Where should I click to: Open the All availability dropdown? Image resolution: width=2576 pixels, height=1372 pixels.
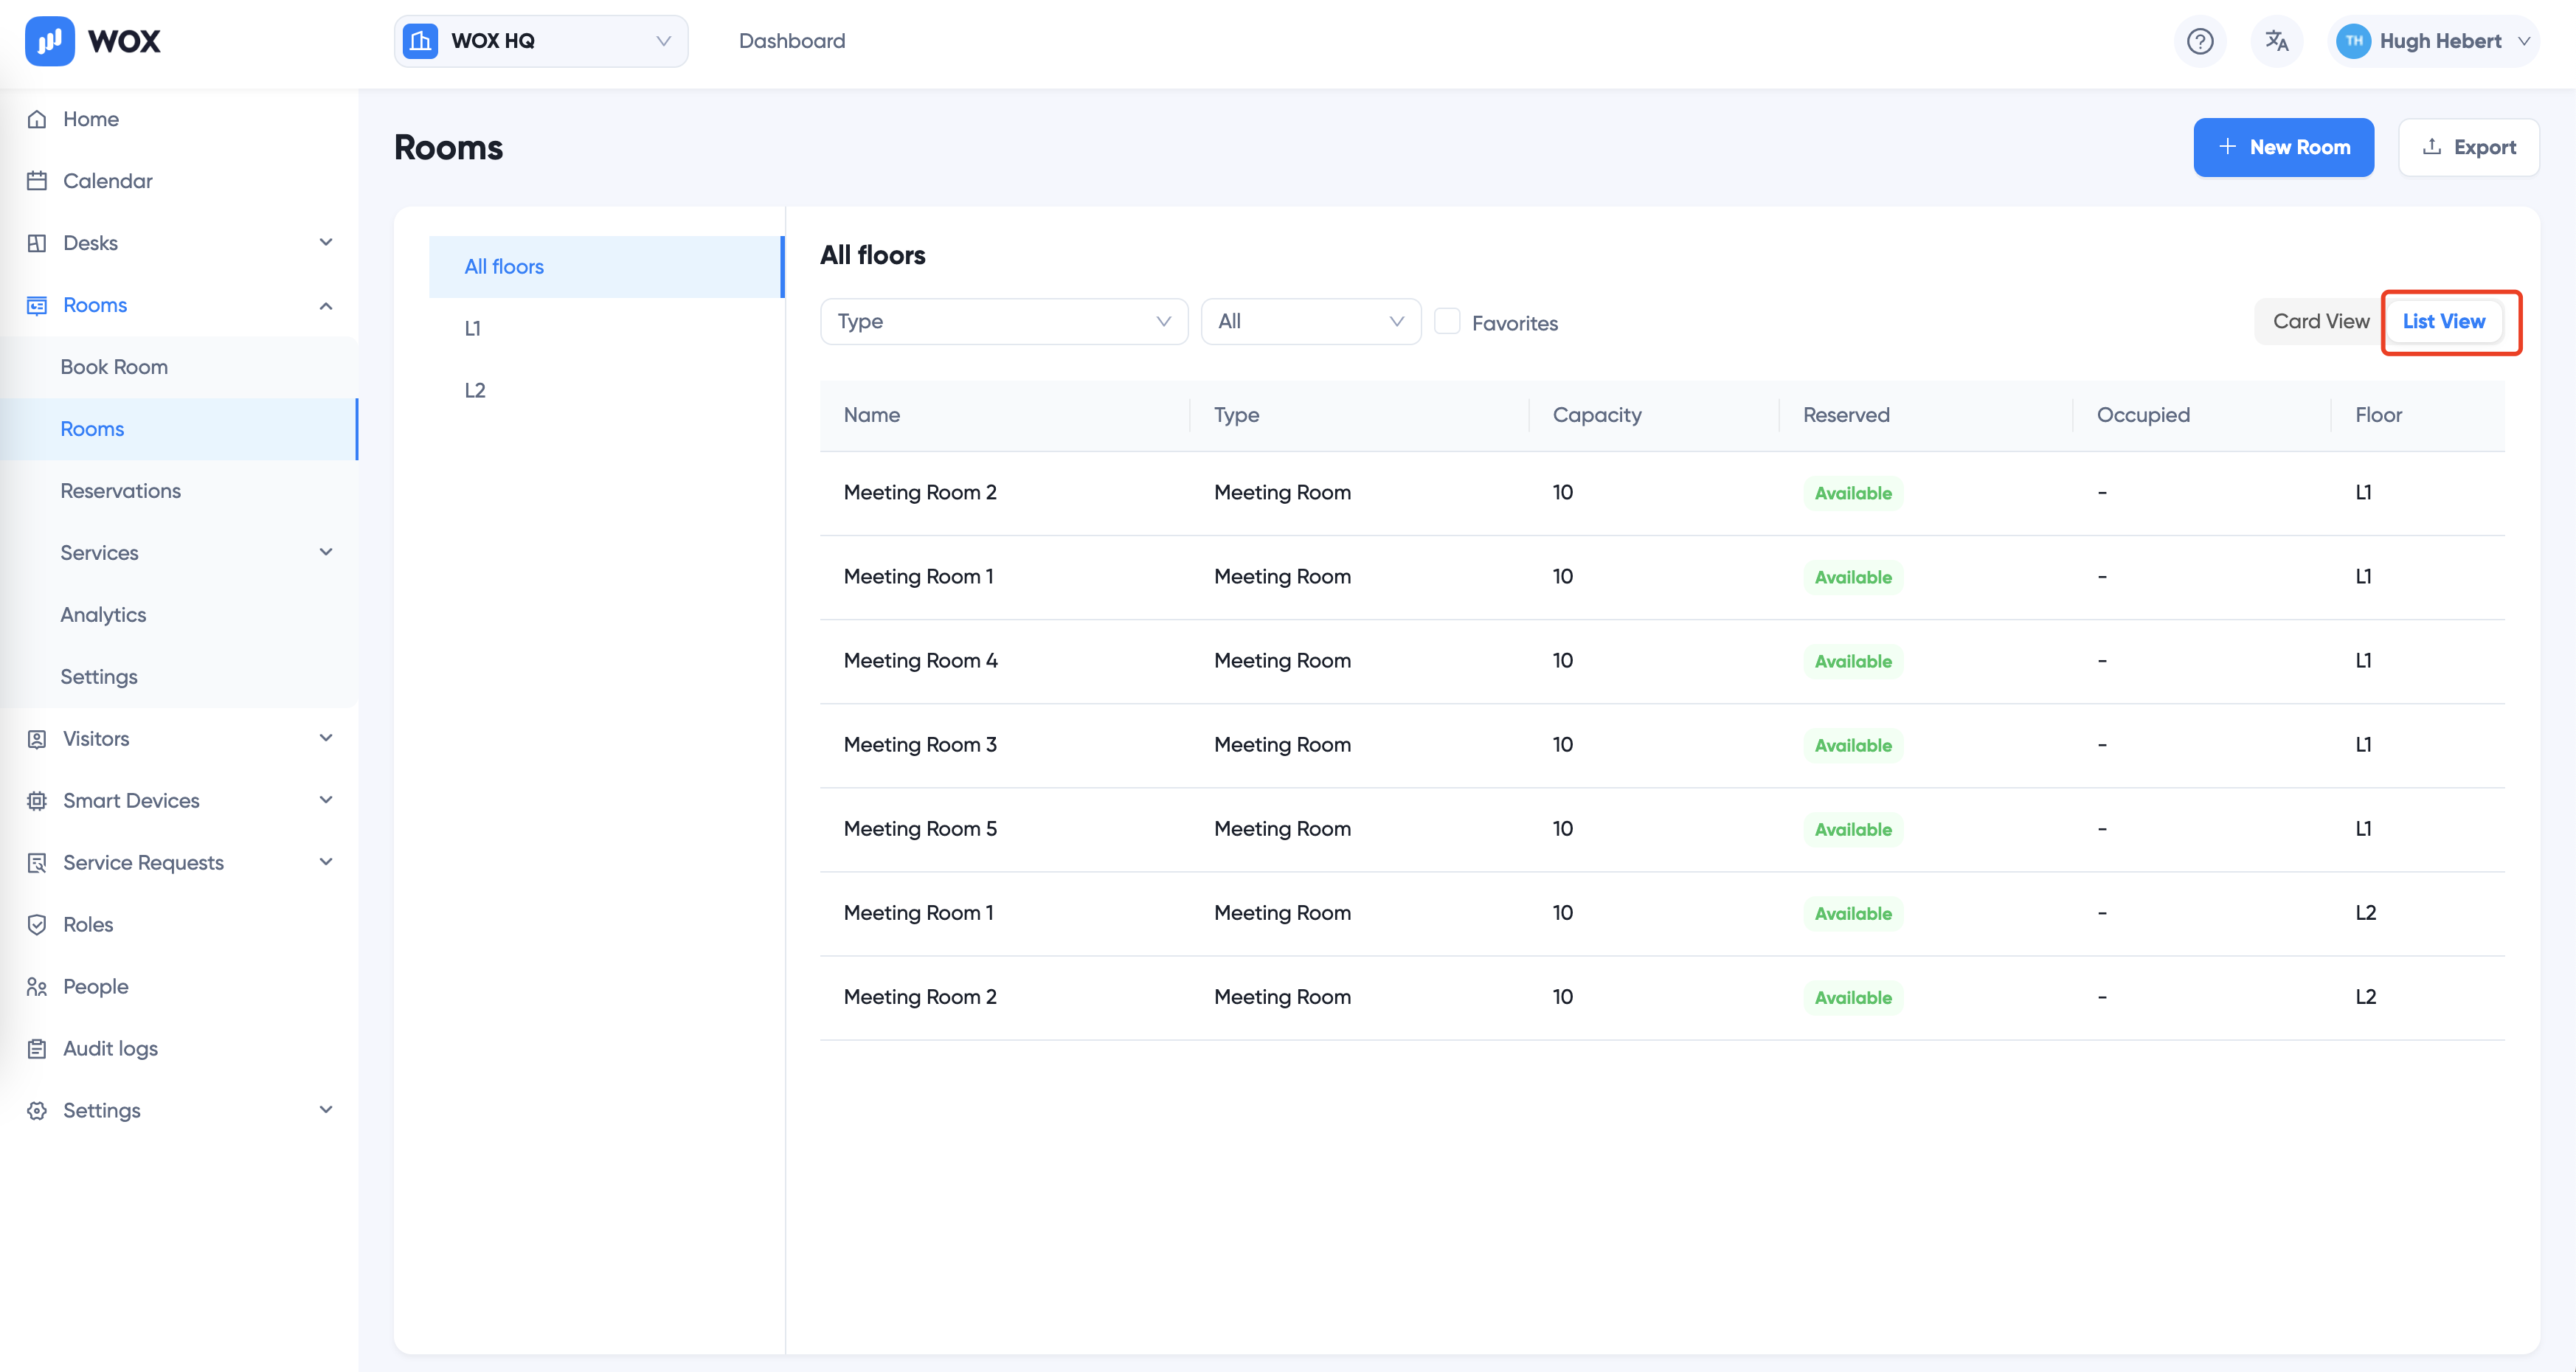tap(1311, 321)
